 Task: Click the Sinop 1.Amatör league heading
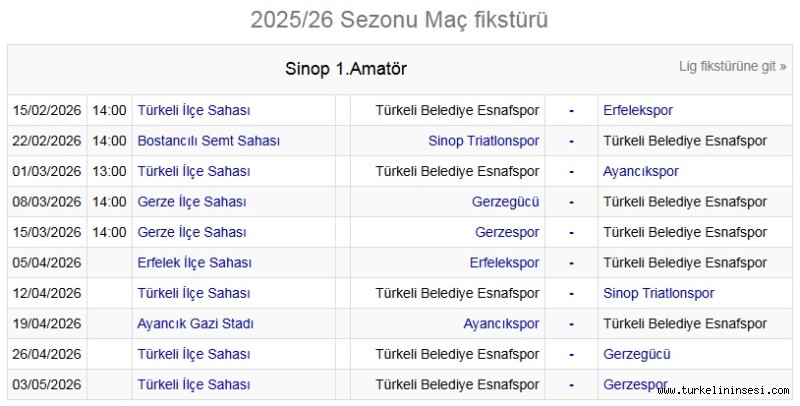pyautogui.click(x=346, y=69)
